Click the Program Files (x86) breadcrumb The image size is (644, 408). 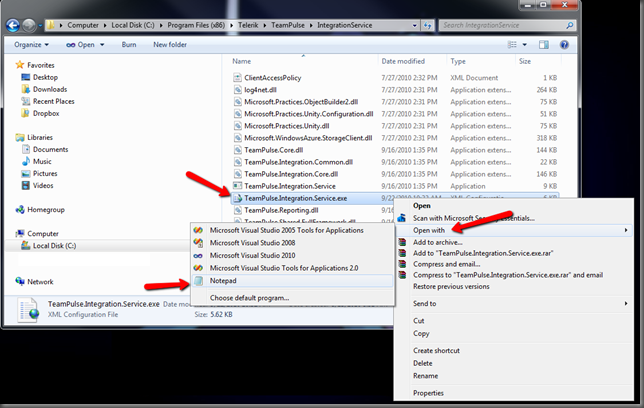pos(196,25)
